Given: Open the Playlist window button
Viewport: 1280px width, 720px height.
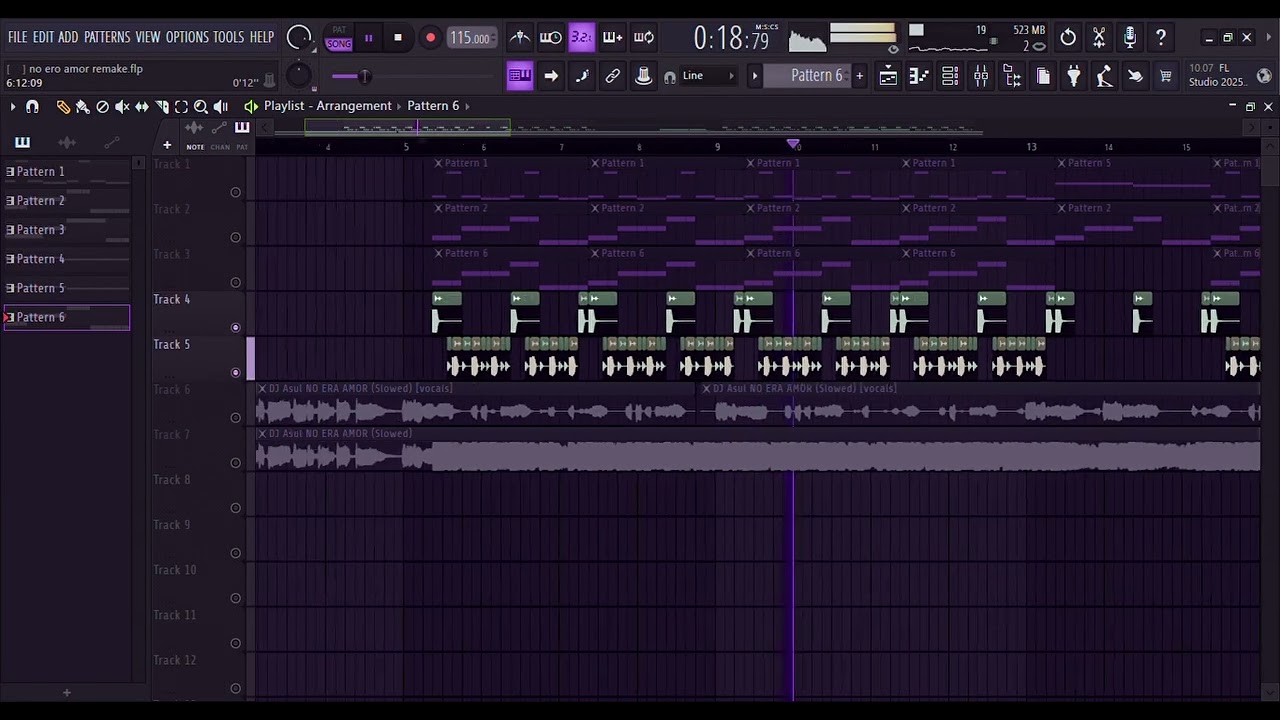Looking at the screenshot, I should click(x=888, y=76).
